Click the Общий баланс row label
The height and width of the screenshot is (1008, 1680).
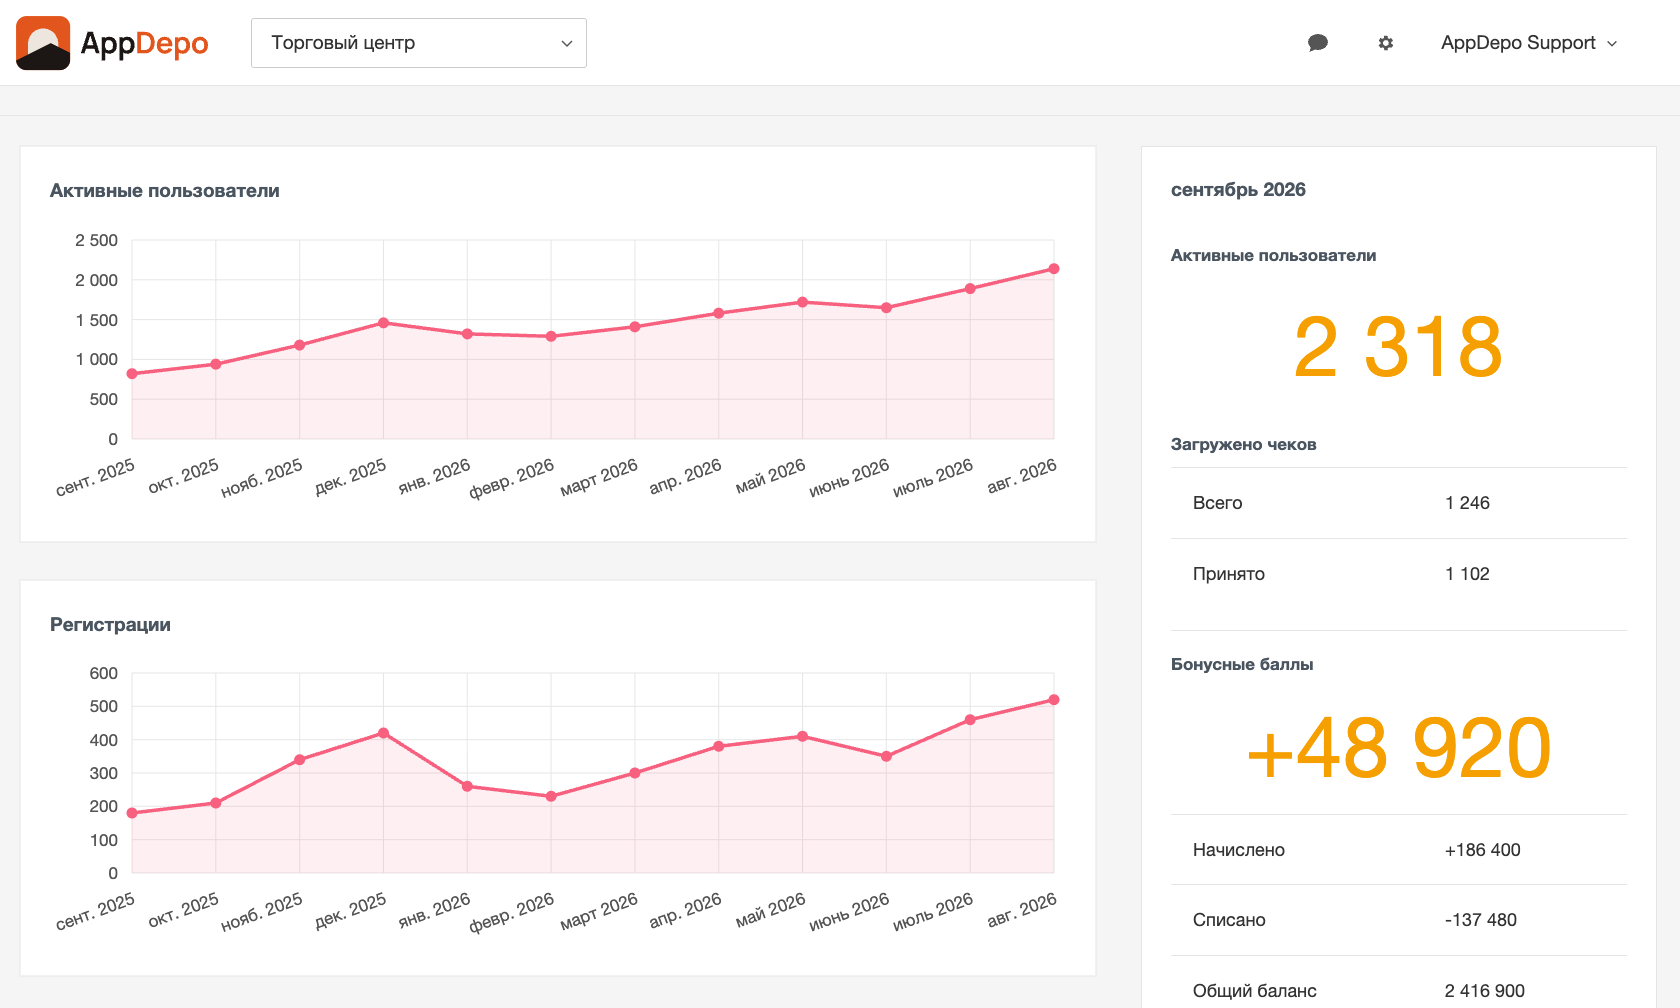point(1254,991)
